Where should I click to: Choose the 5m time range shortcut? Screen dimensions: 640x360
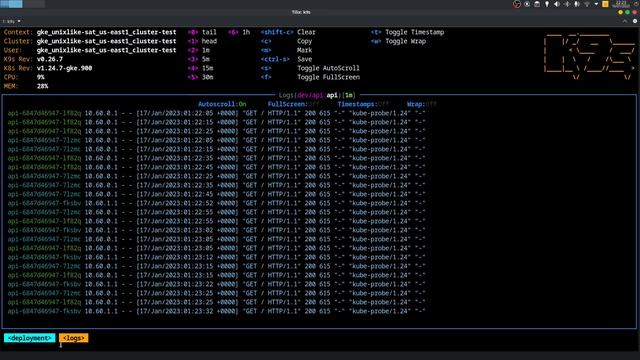[x=198, y=59]
